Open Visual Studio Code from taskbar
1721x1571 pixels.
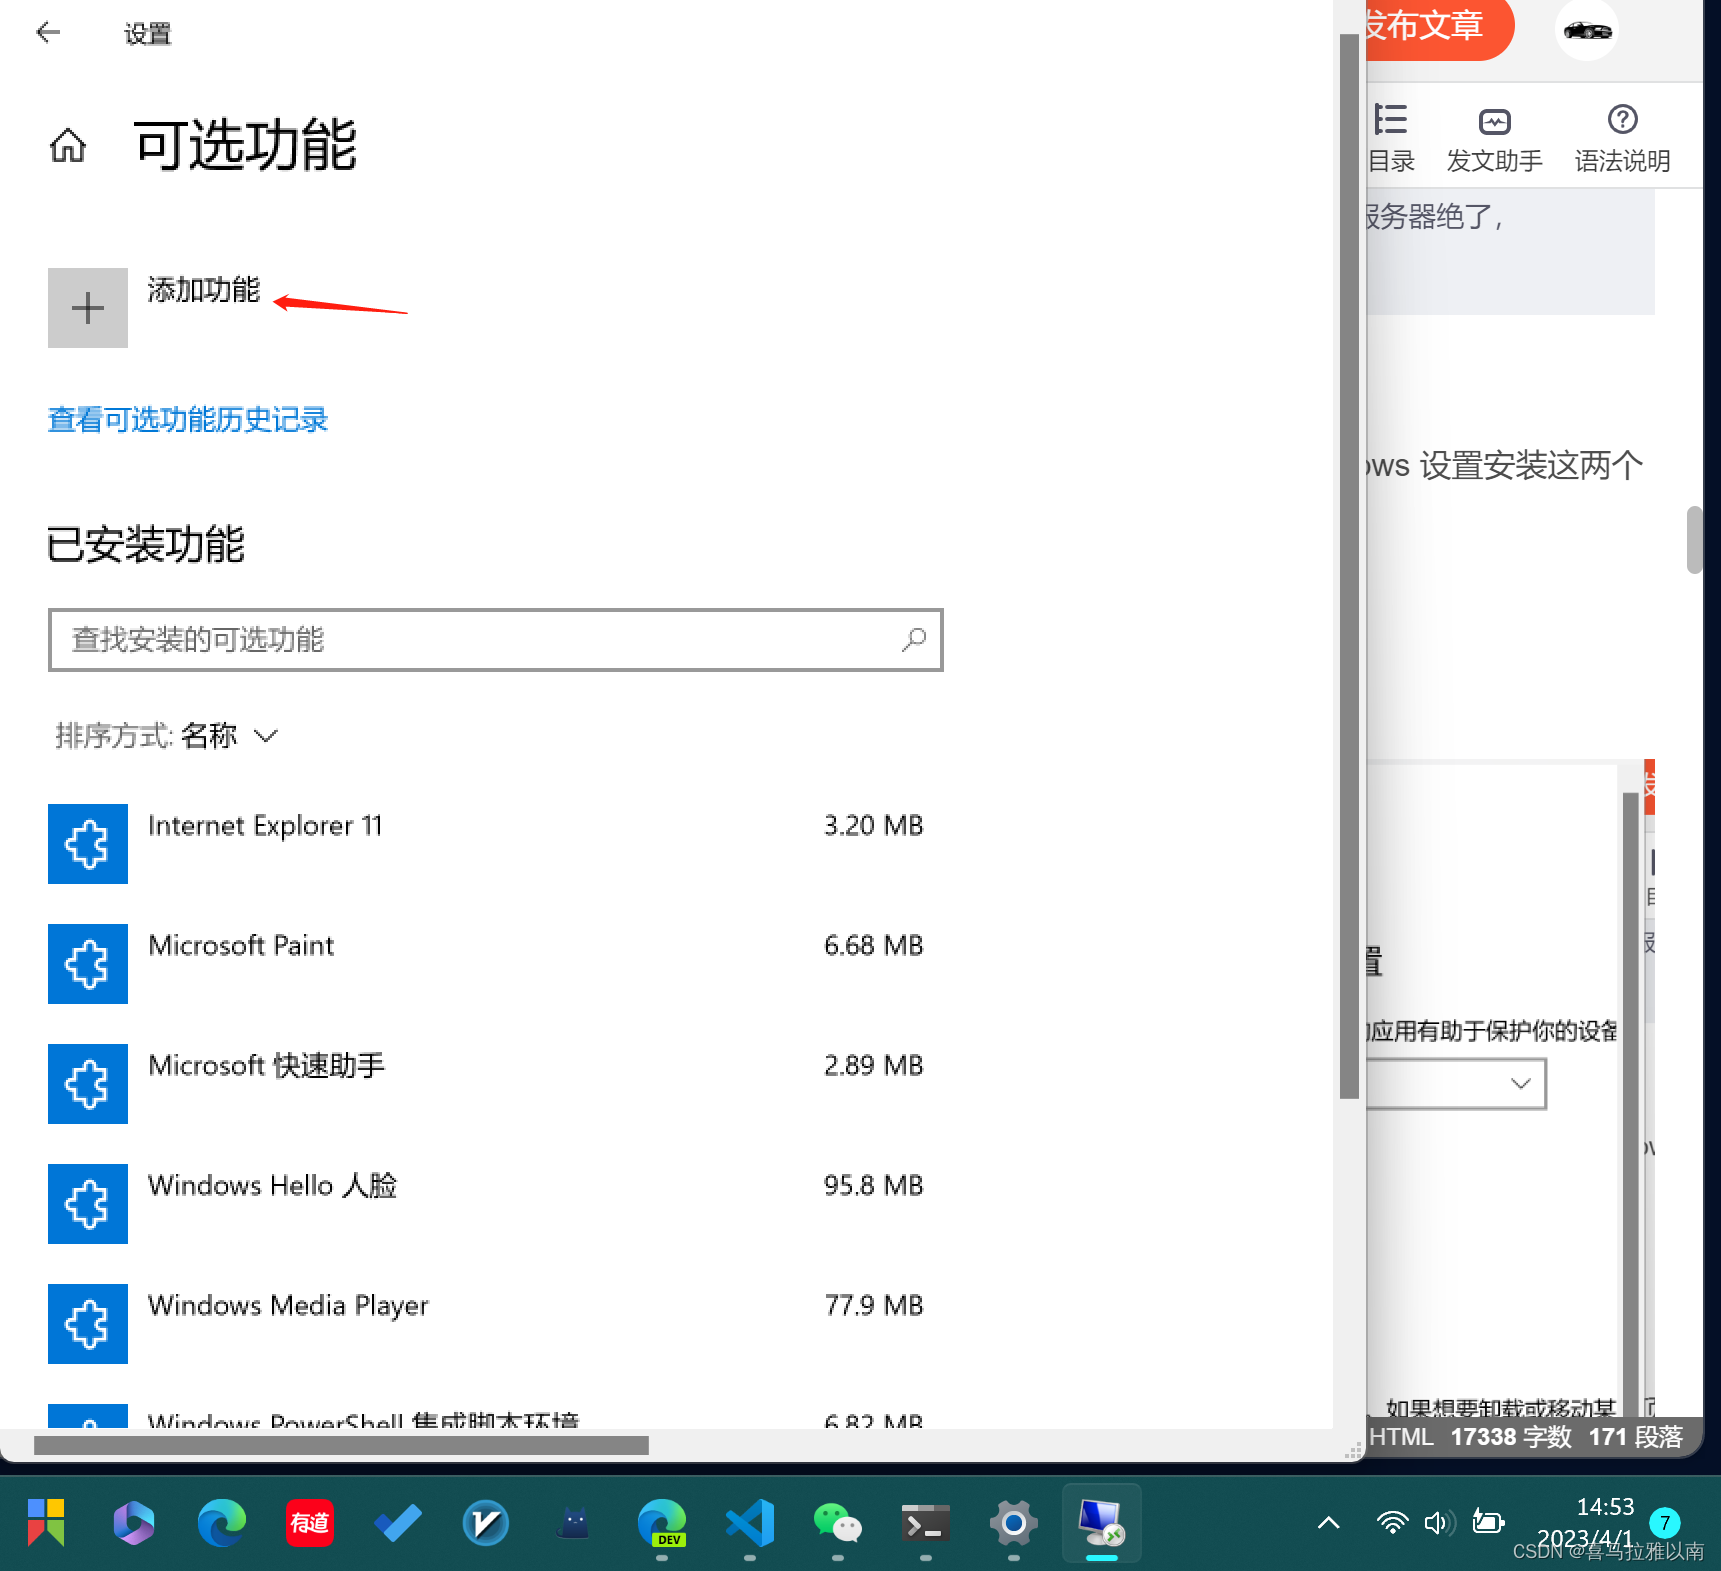click(x=750, y=1523)
